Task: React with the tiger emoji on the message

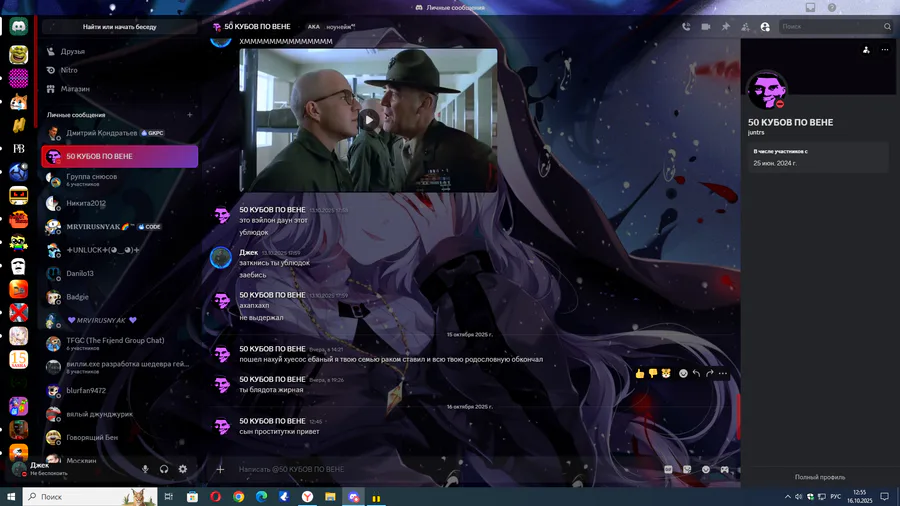Action: pyautogui.click(x=666, y=373)
